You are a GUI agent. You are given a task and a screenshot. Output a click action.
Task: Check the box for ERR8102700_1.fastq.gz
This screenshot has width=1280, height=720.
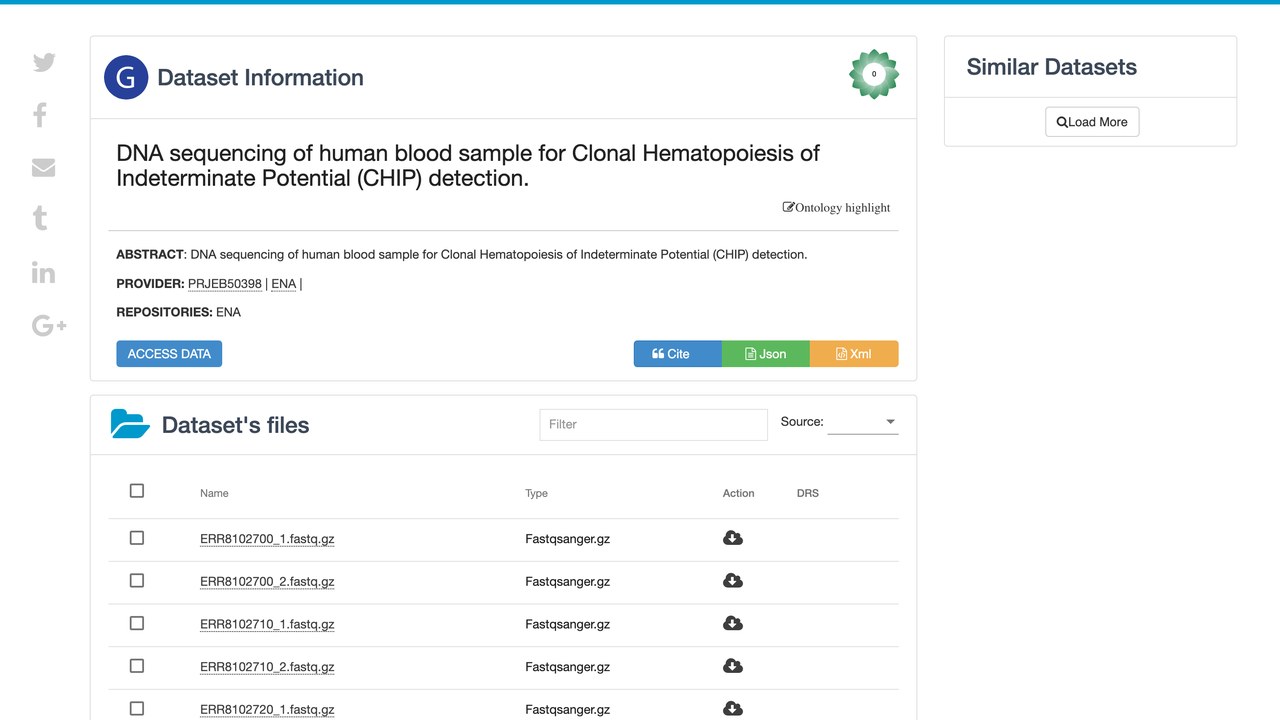tap(137, 538)
